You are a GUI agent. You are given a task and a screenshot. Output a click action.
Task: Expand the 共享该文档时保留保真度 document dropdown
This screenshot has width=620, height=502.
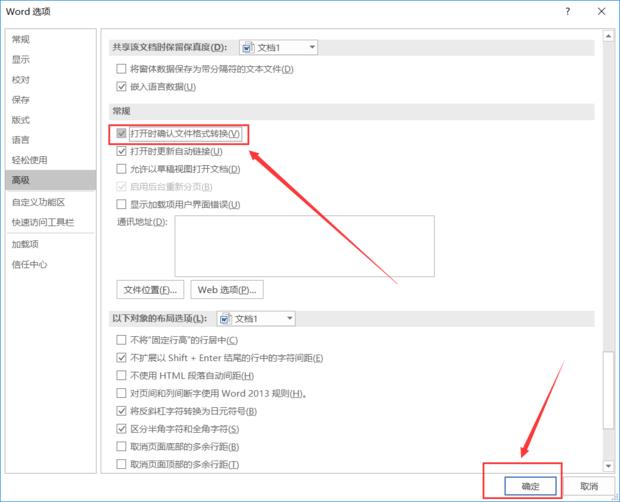pos(312,47)
